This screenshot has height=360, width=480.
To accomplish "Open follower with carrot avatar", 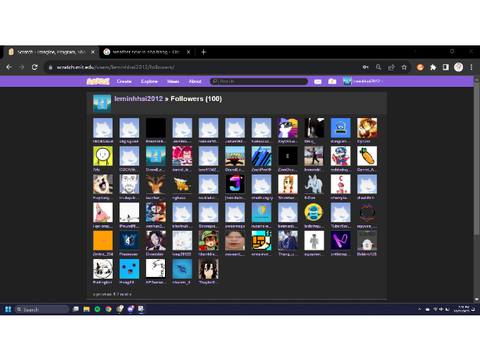I will [x=367, y=156].
